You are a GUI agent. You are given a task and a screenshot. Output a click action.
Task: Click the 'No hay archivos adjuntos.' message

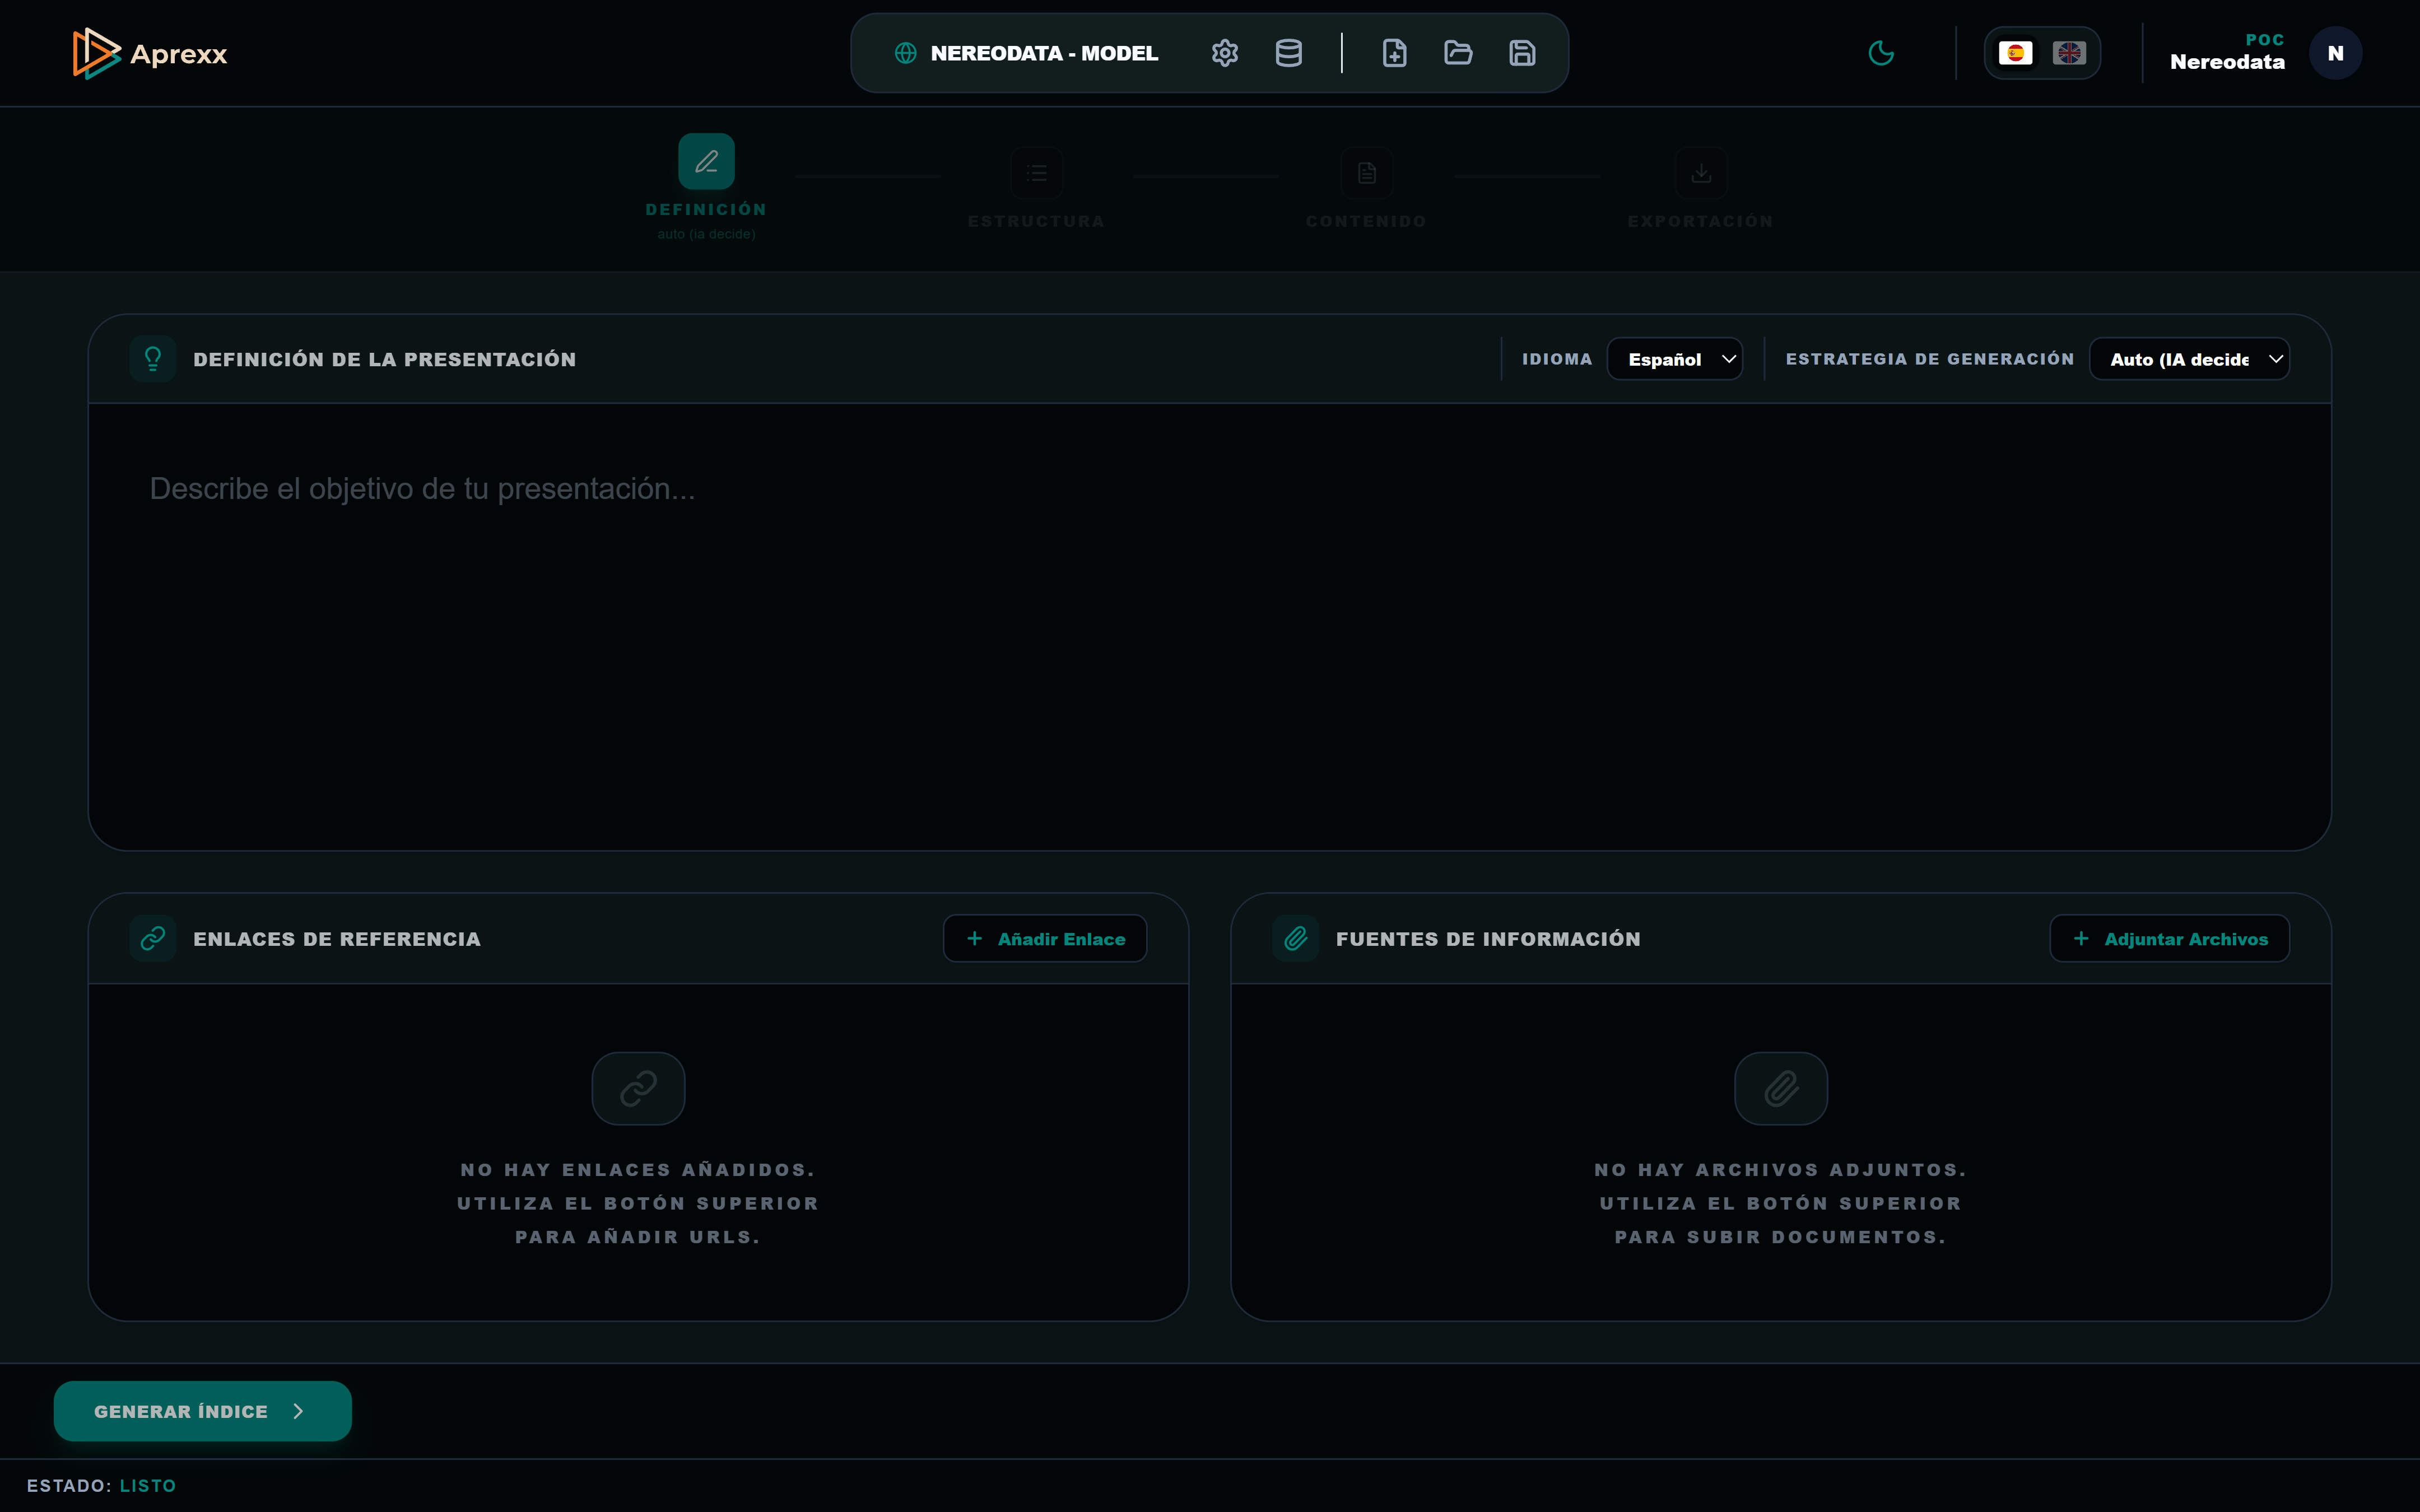click(x=1780, y=1170)
